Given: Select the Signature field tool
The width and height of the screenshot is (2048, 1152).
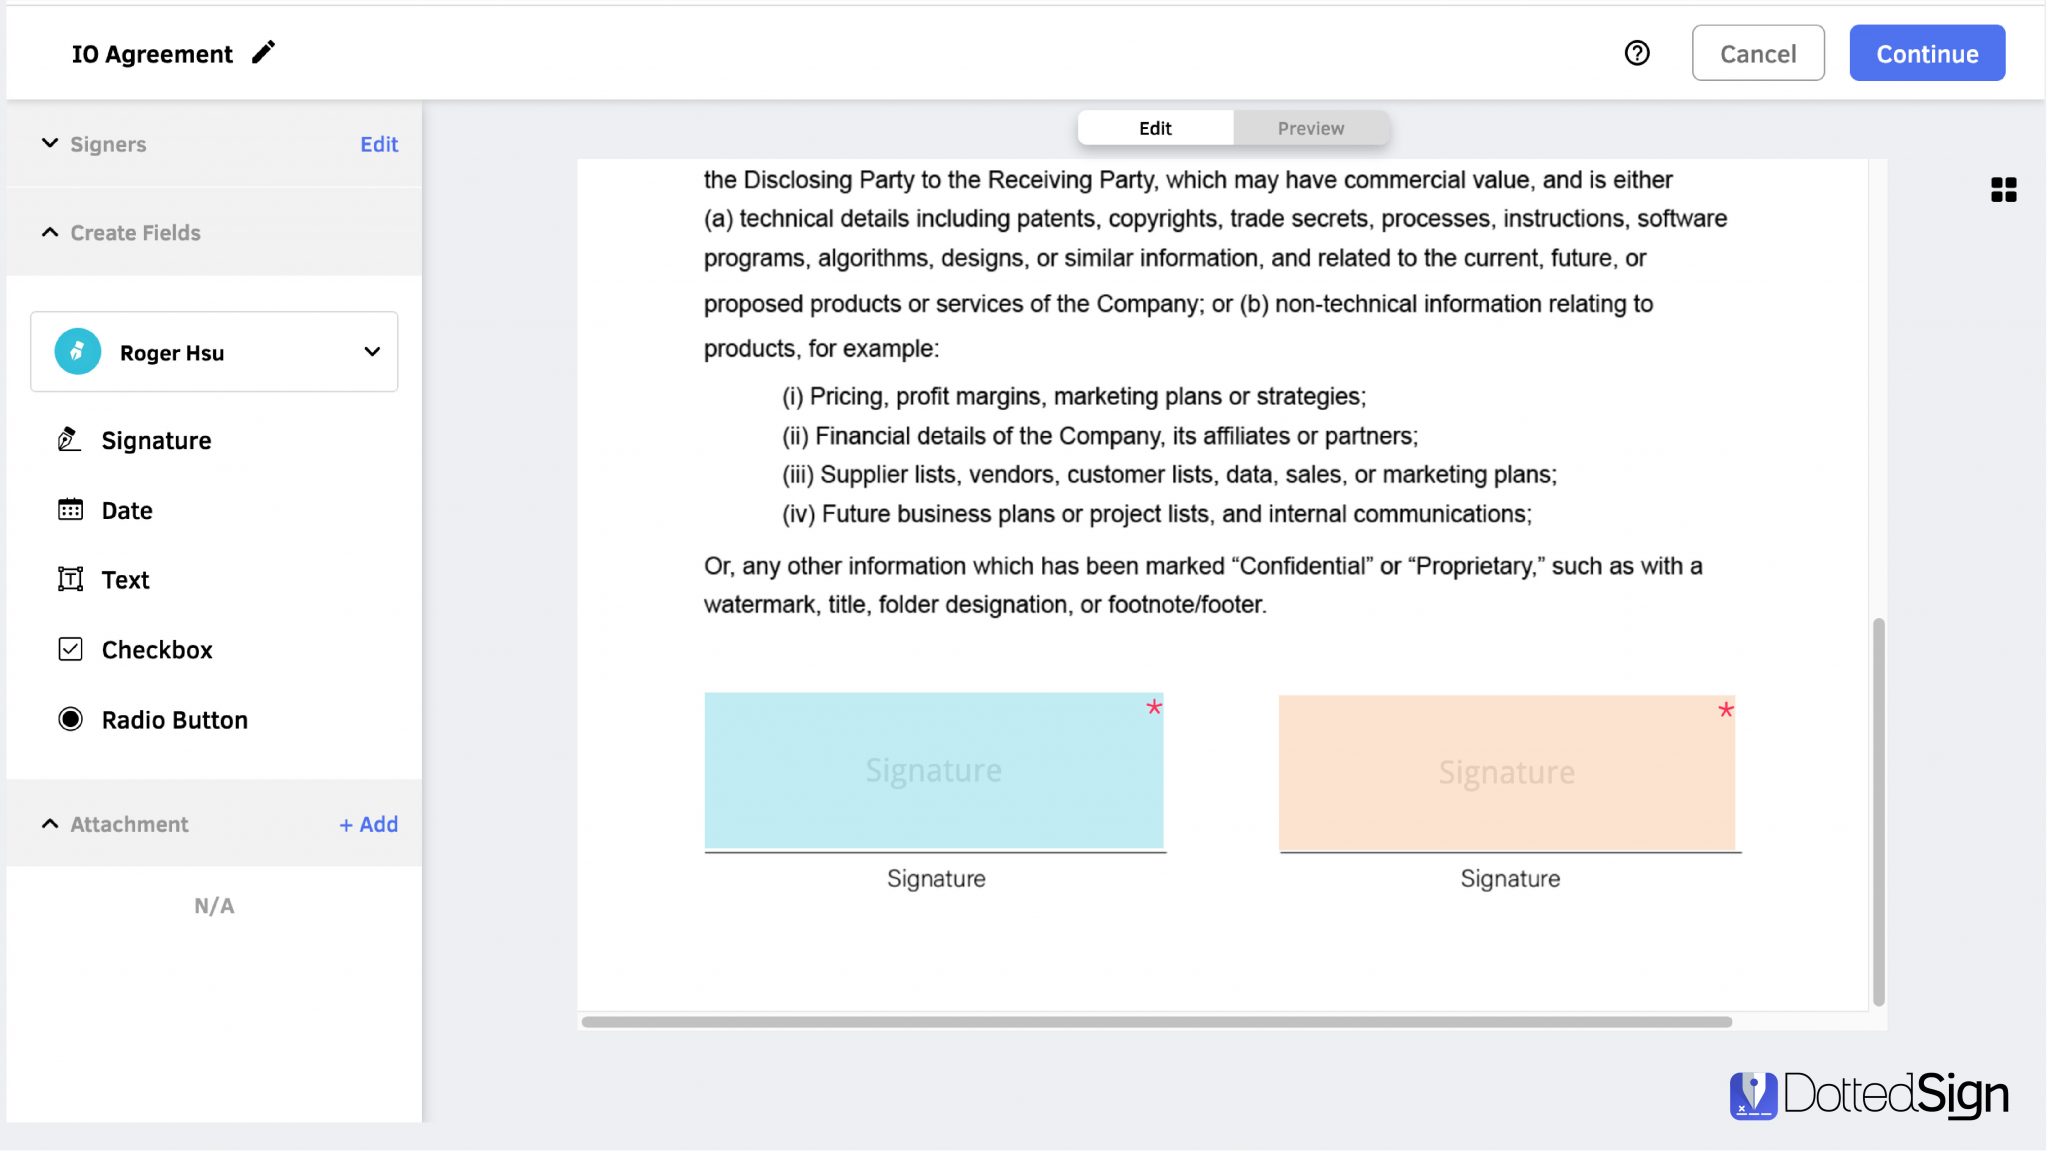Looking at the screenshot, I should [x=156, y=440].
